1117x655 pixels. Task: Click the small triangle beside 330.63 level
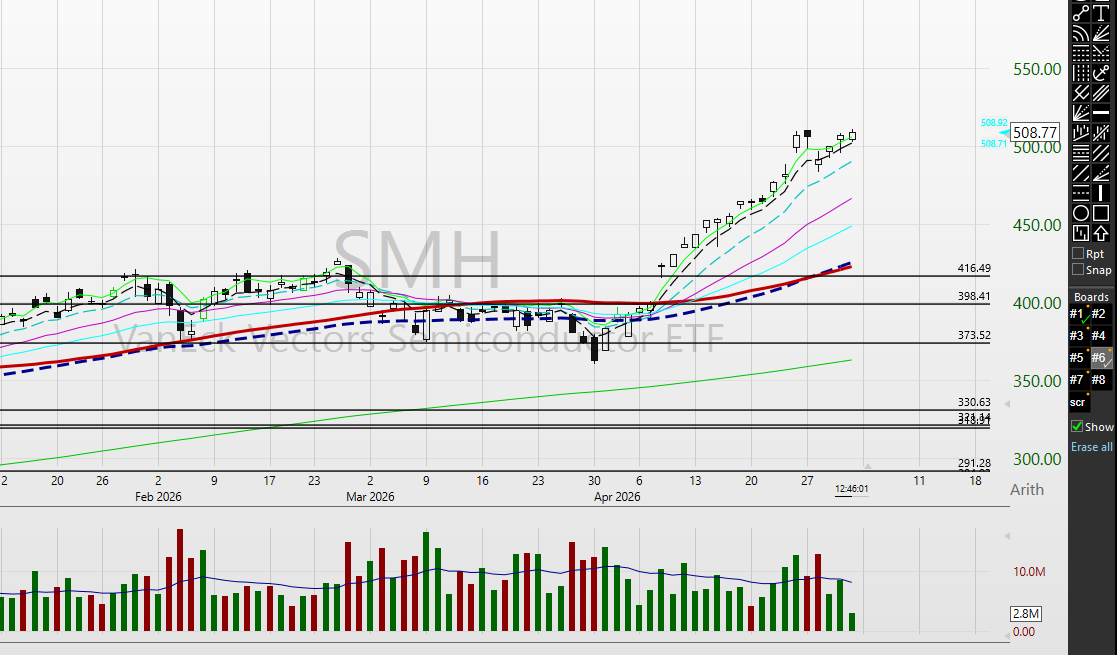pyautogui.click(x=1007, y=404)
